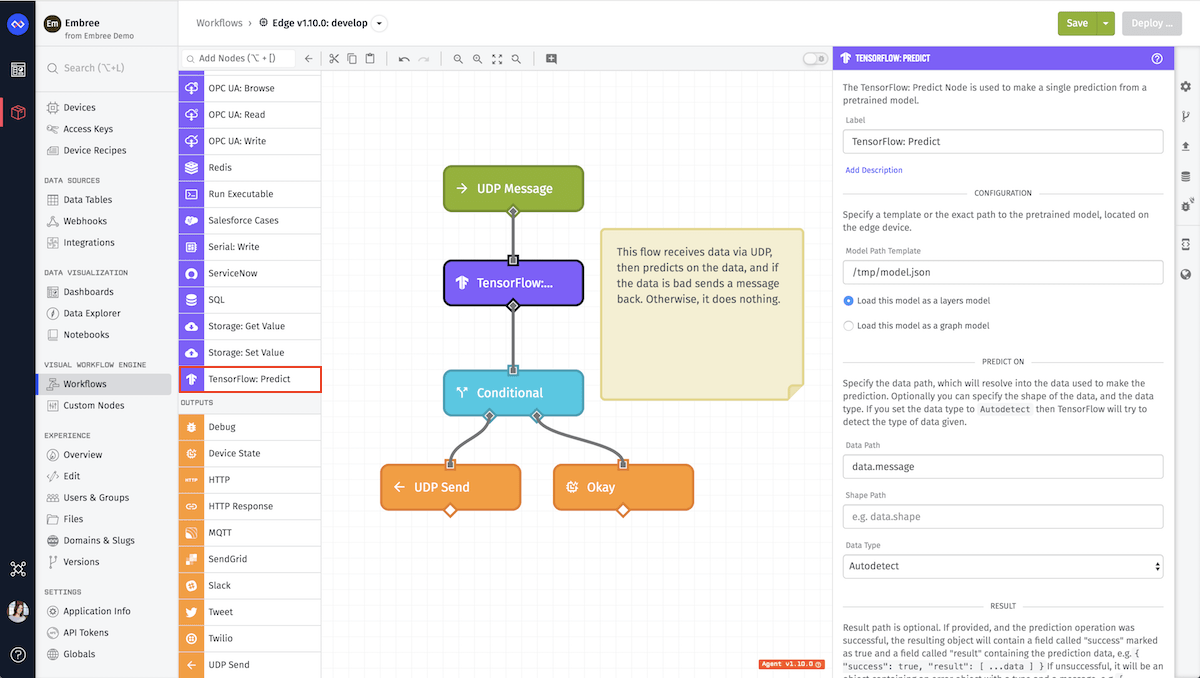Open the workflow settings gear in the right rail

(x=1186, y=87)
